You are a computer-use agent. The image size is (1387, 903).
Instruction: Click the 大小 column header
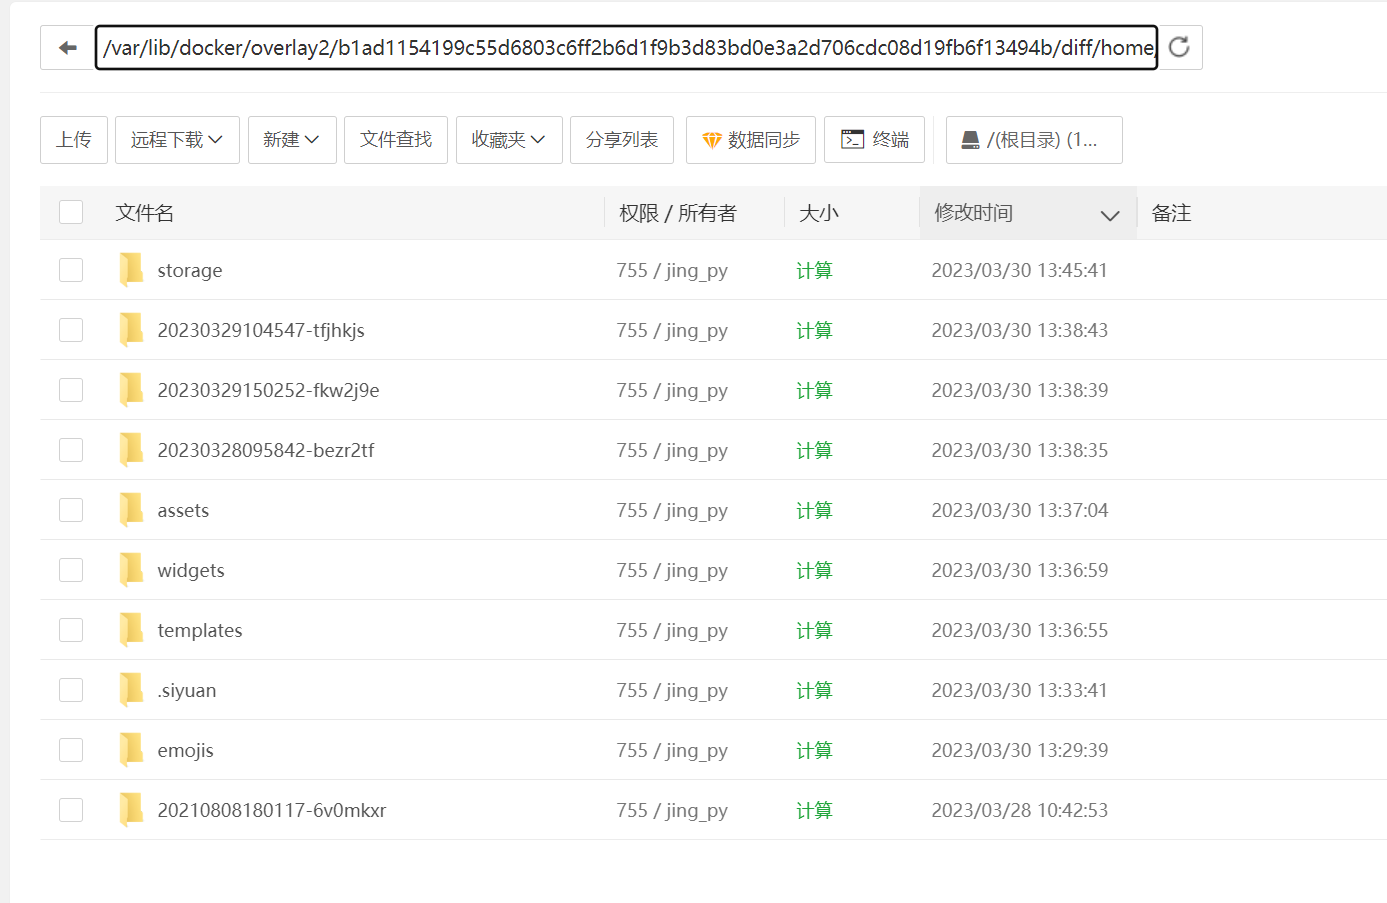pos(819,213)
